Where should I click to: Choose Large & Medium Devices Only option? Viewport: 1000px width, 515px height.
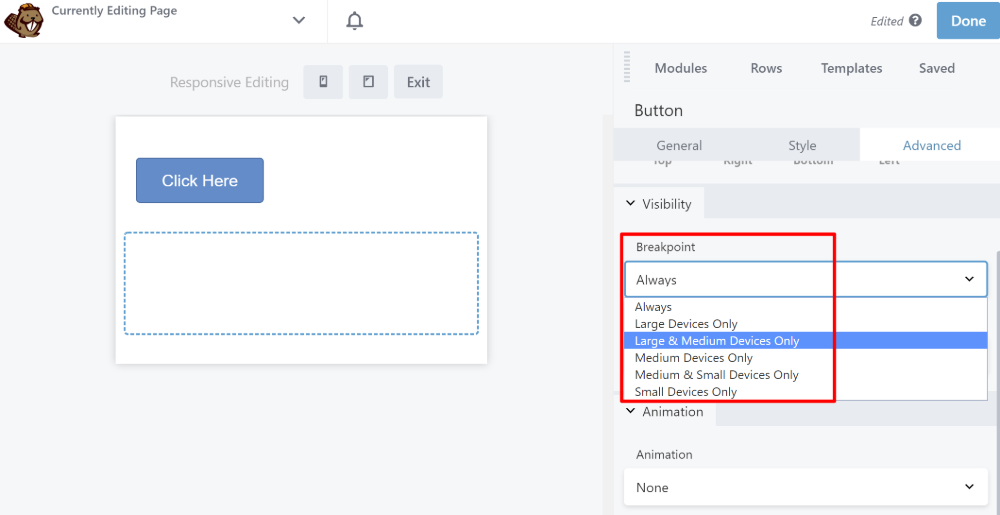(x=806, y=340)
